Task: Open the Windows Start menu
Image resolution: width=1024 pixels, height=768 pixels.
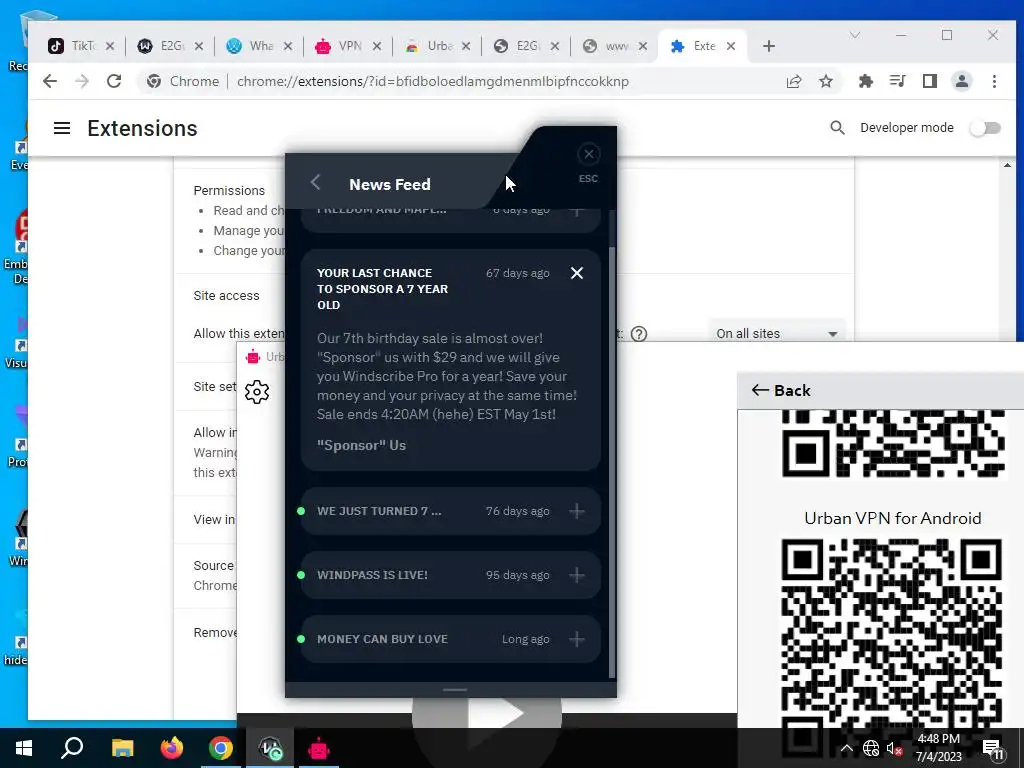Action: pos(24,748)
